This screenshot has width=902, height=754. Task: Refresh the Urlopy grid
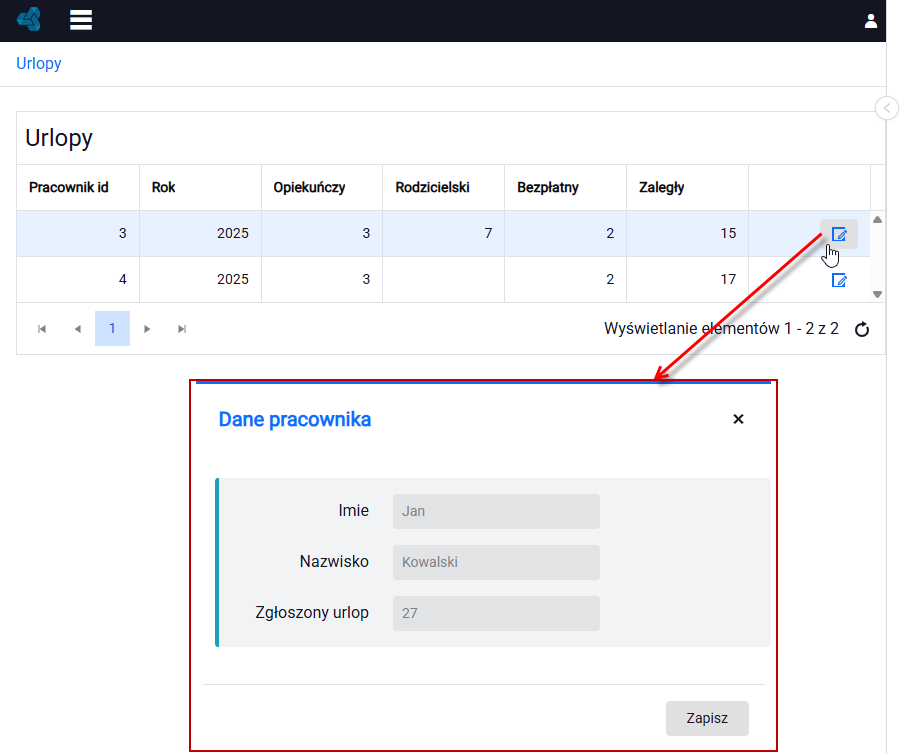862,330
